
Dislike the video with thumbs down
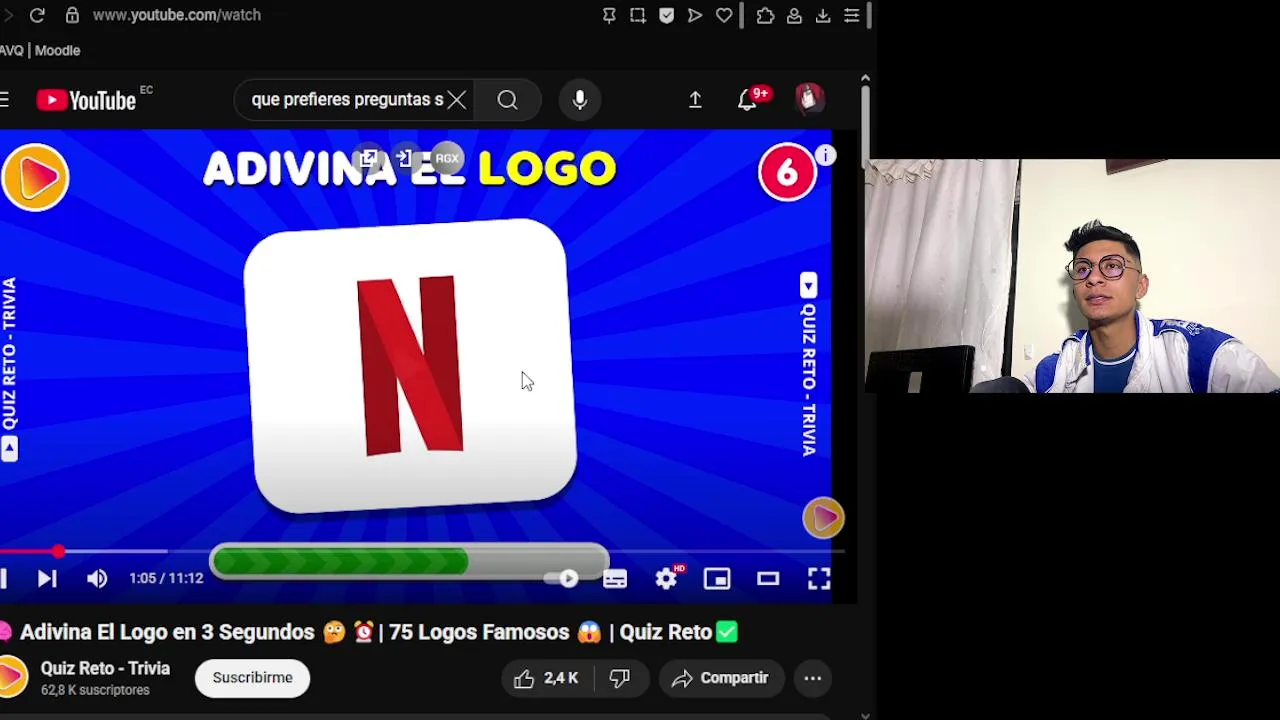[x=620, y=678]
